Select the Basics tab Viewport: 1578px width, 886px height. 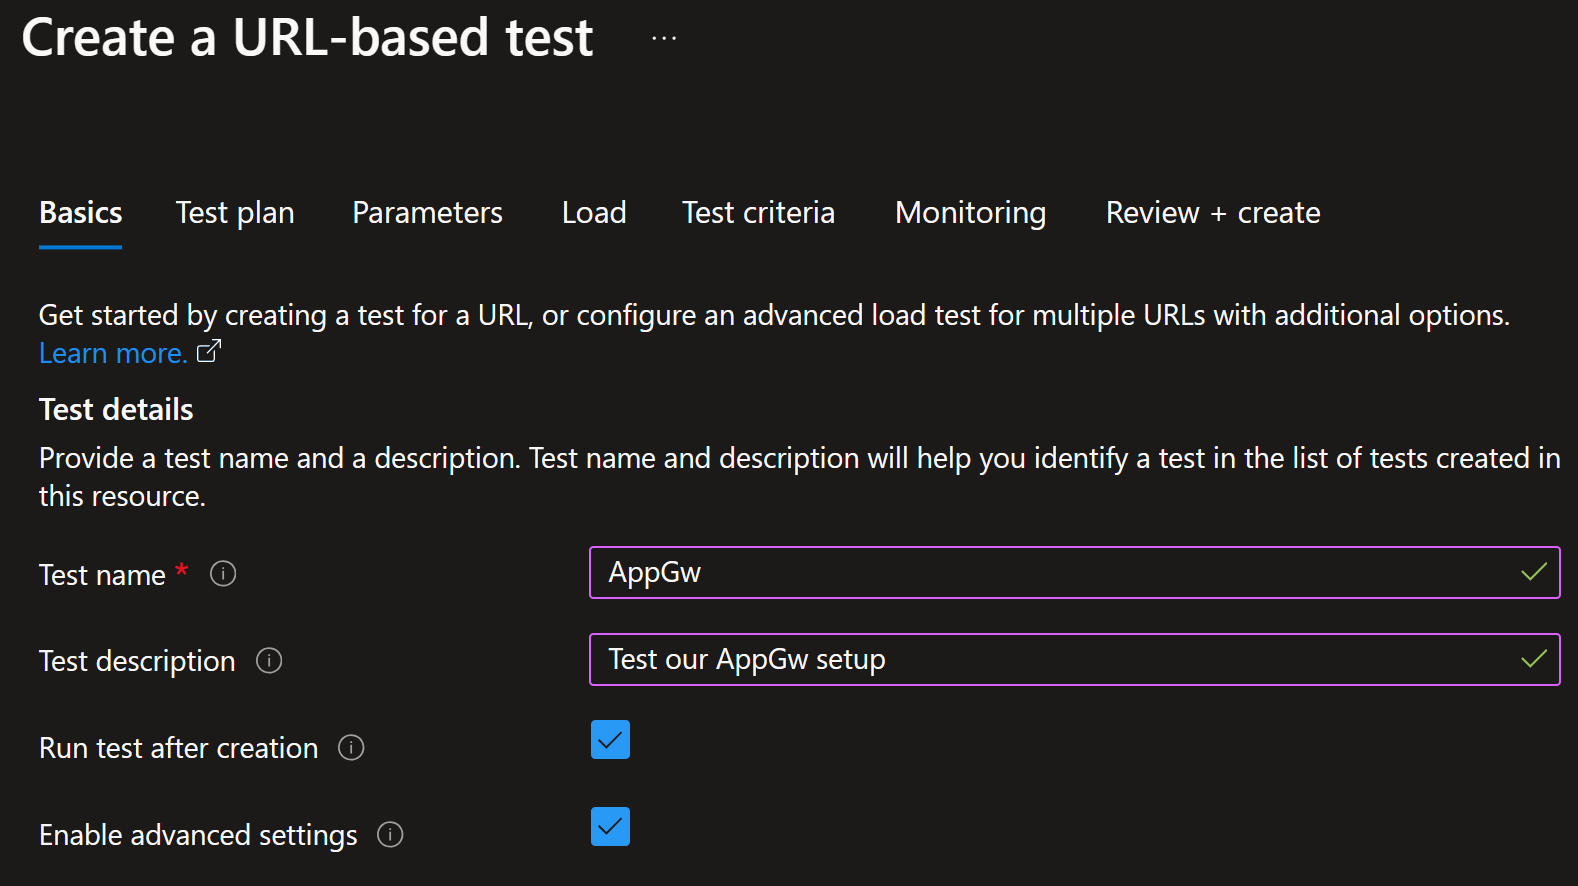[x=81, y=213]
